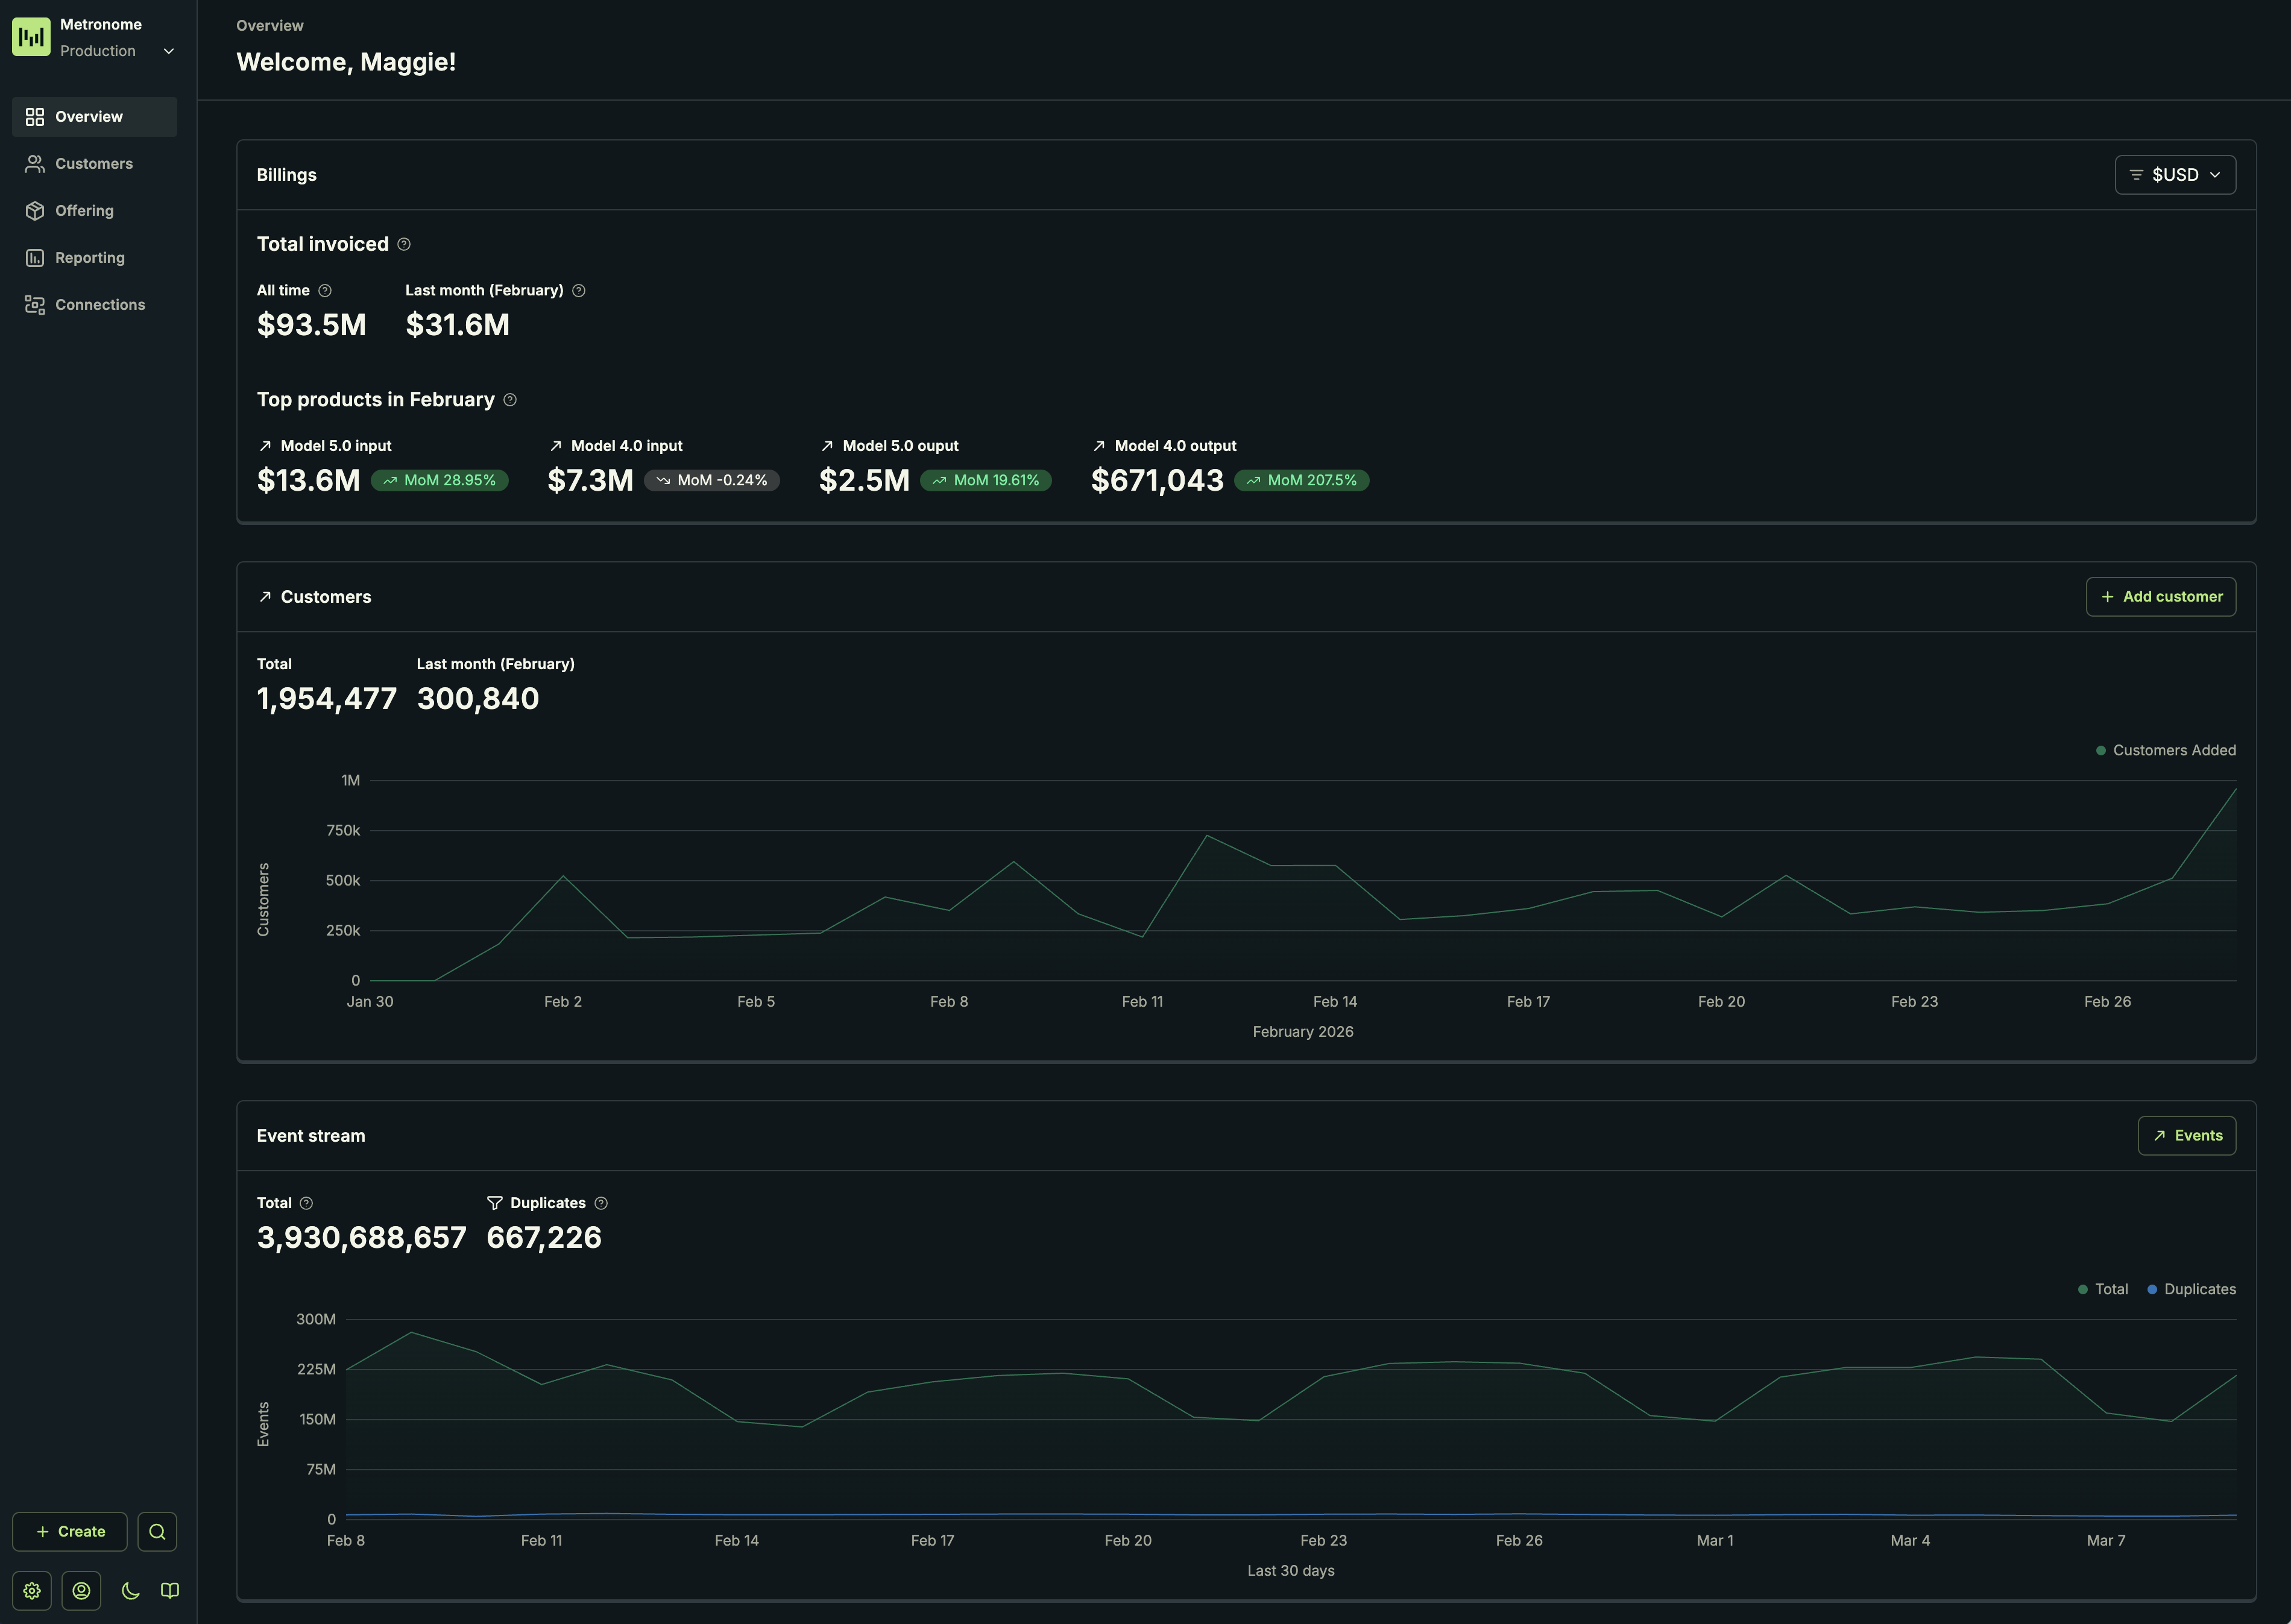Screen dimensions: 2291x1624
Task: Open the user profile icon
Action: [x=81, y=1591]
